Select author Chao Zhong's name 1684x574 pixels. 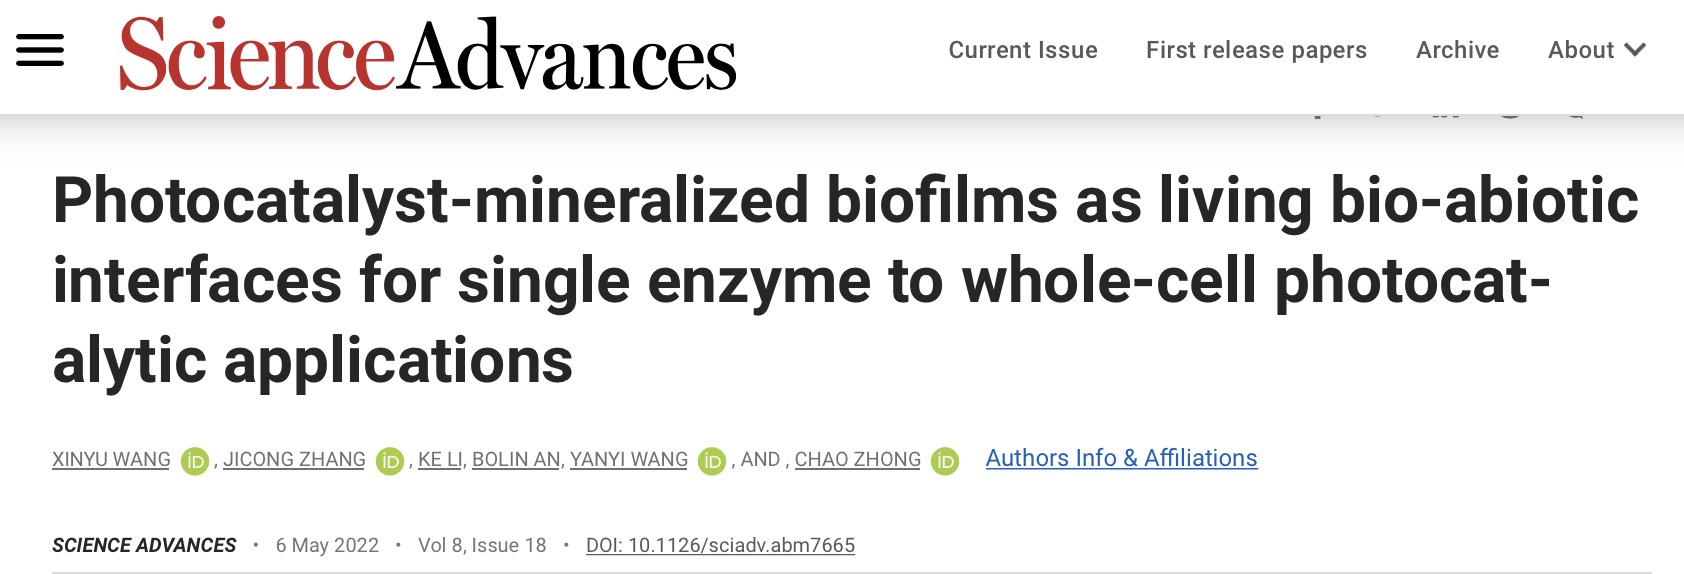click(x=857, y=459)
